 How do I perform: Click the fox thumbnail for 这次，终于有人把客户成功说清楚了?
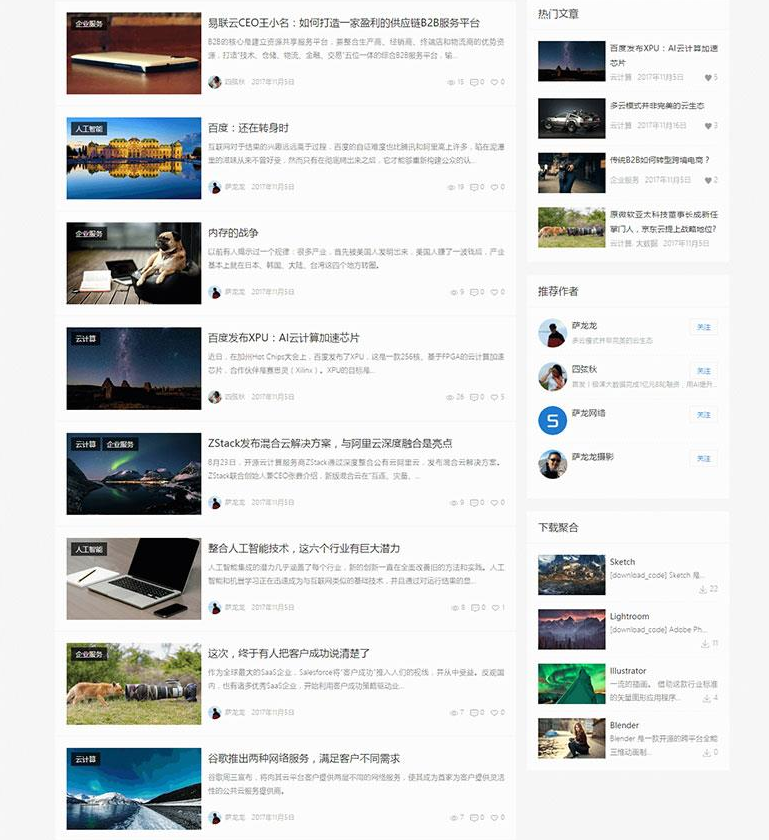[134, 683]
